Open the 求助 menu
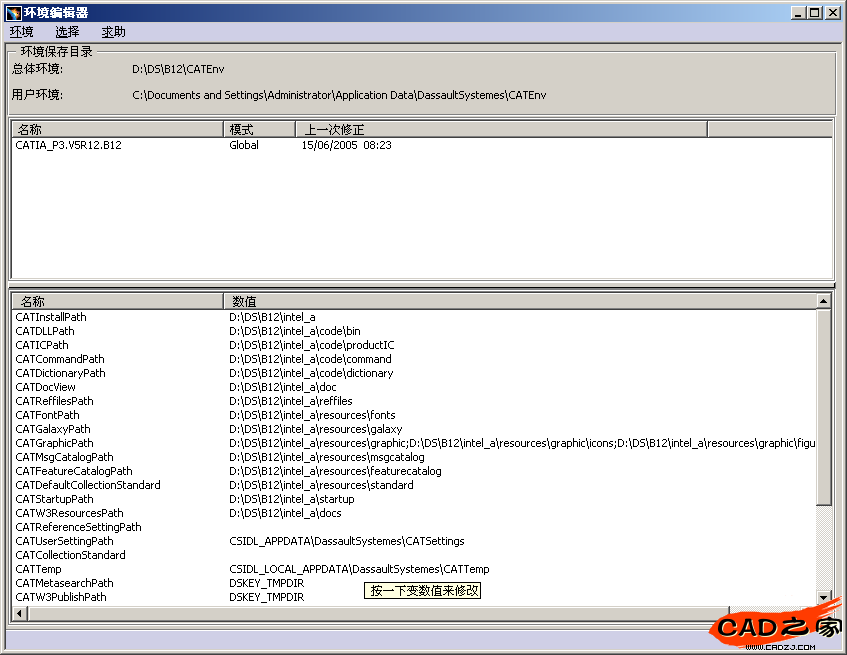The image size is (847, 655). 113,32
